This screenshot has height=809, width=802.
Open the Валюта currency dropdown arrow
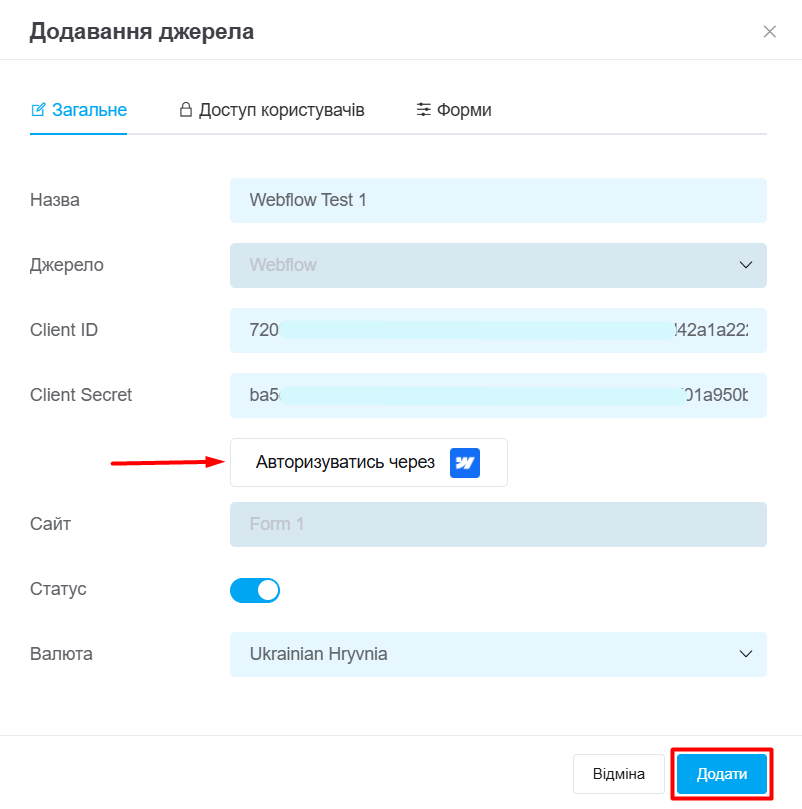point(745,654)
